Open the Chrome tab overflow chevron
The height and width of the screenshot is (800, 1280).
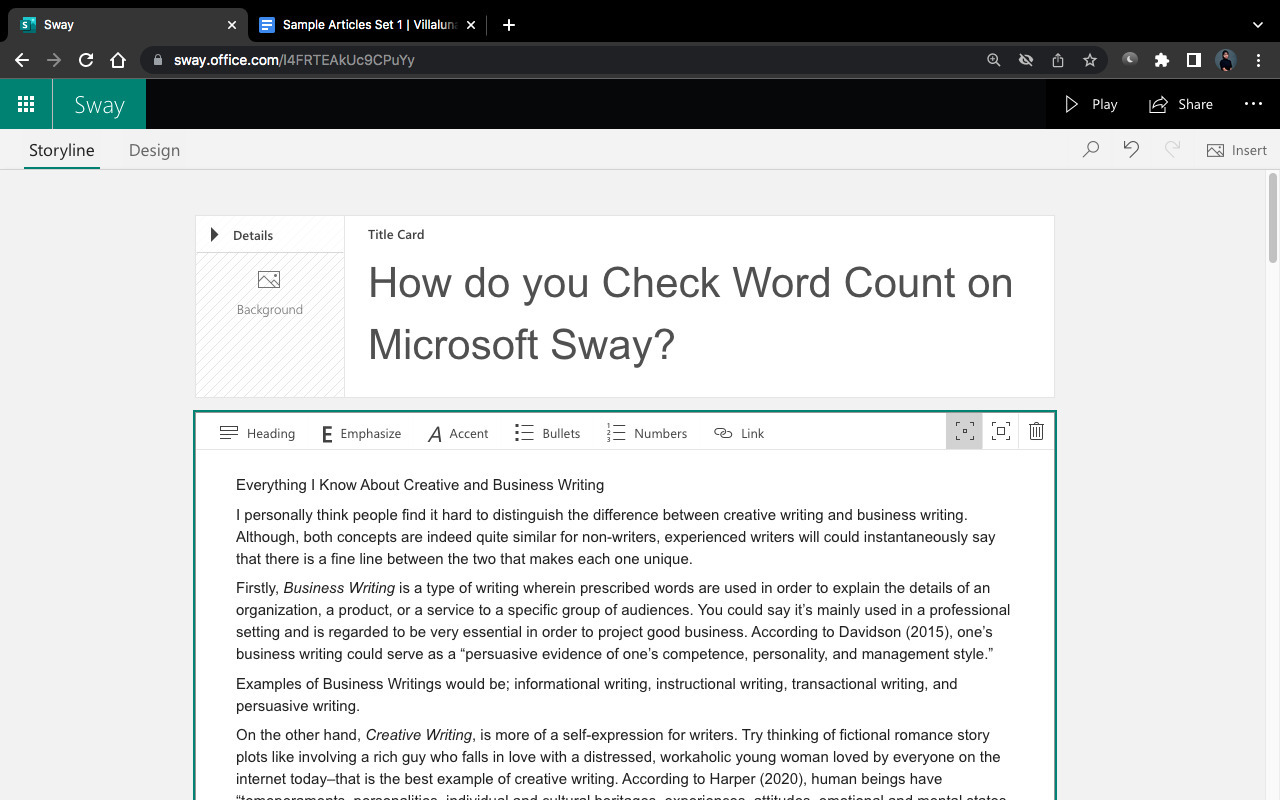click(x=1257, y=24)
